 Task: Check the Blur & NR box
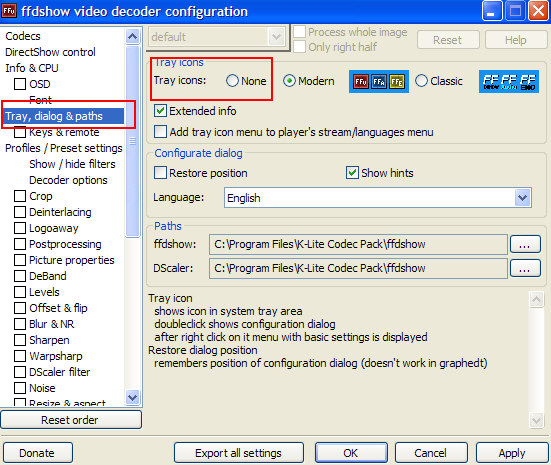20,324
